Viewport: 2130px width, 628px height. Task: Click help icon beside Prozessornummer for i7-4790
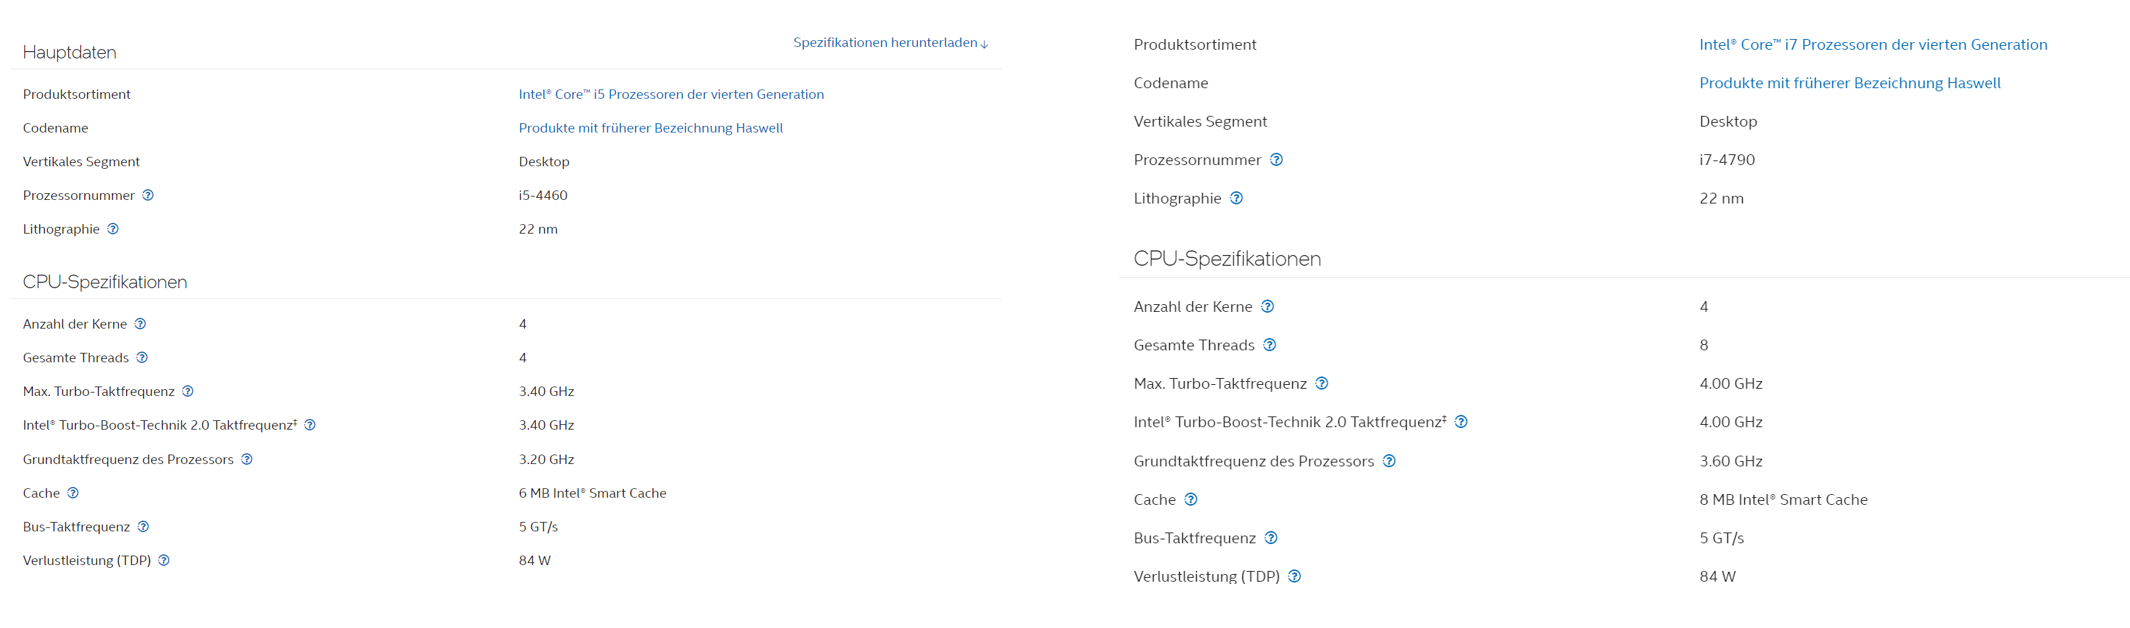pos(1276,160)
